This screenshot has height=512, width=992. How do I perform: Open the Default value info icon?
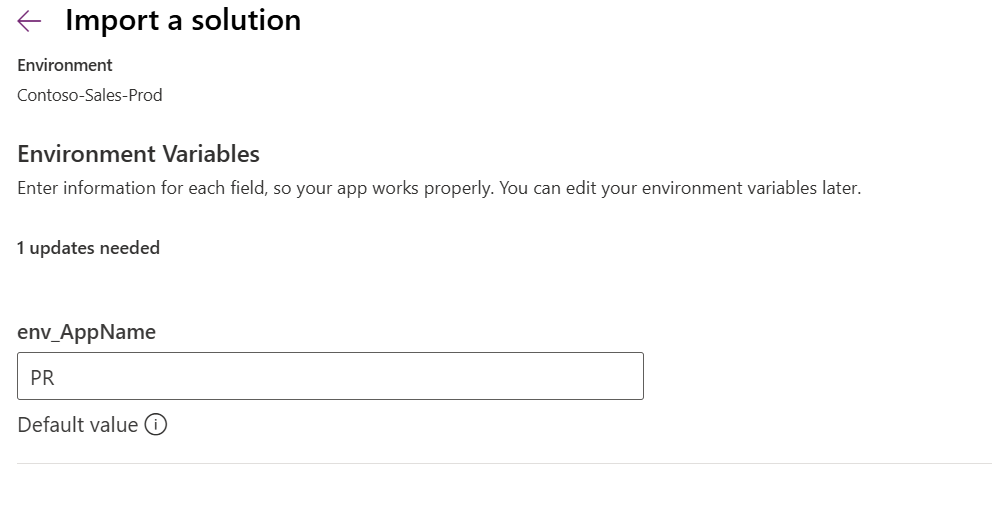pos(156,425)
